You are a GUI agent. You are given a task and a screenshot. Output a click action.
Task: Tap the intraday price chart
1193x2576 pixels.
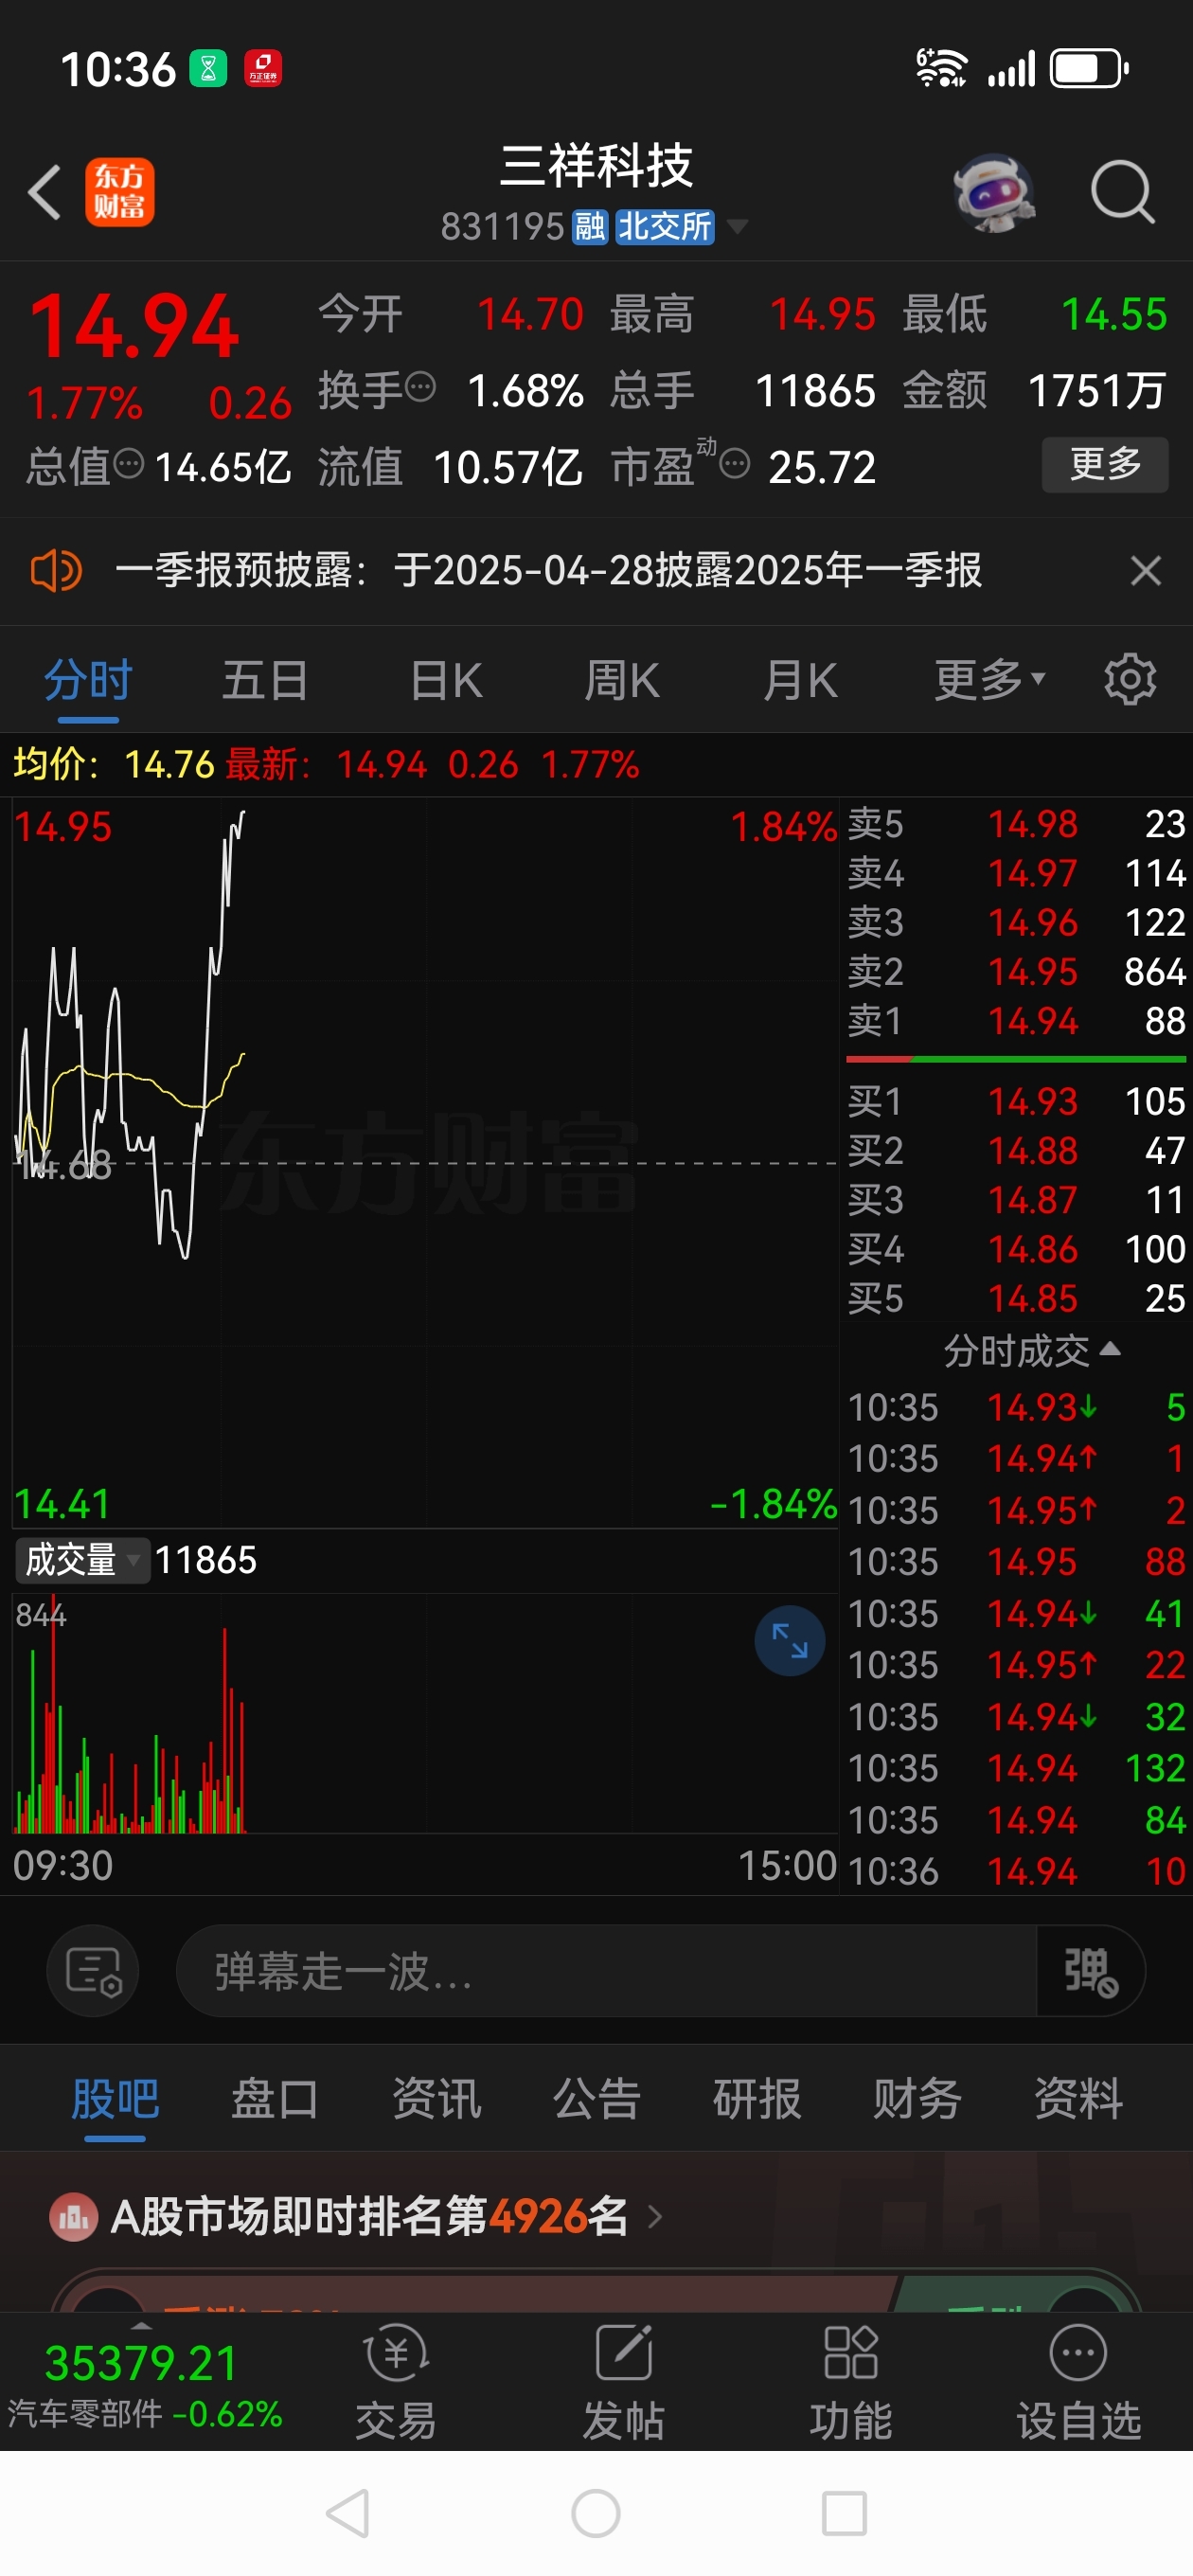tap(424, 1162)
